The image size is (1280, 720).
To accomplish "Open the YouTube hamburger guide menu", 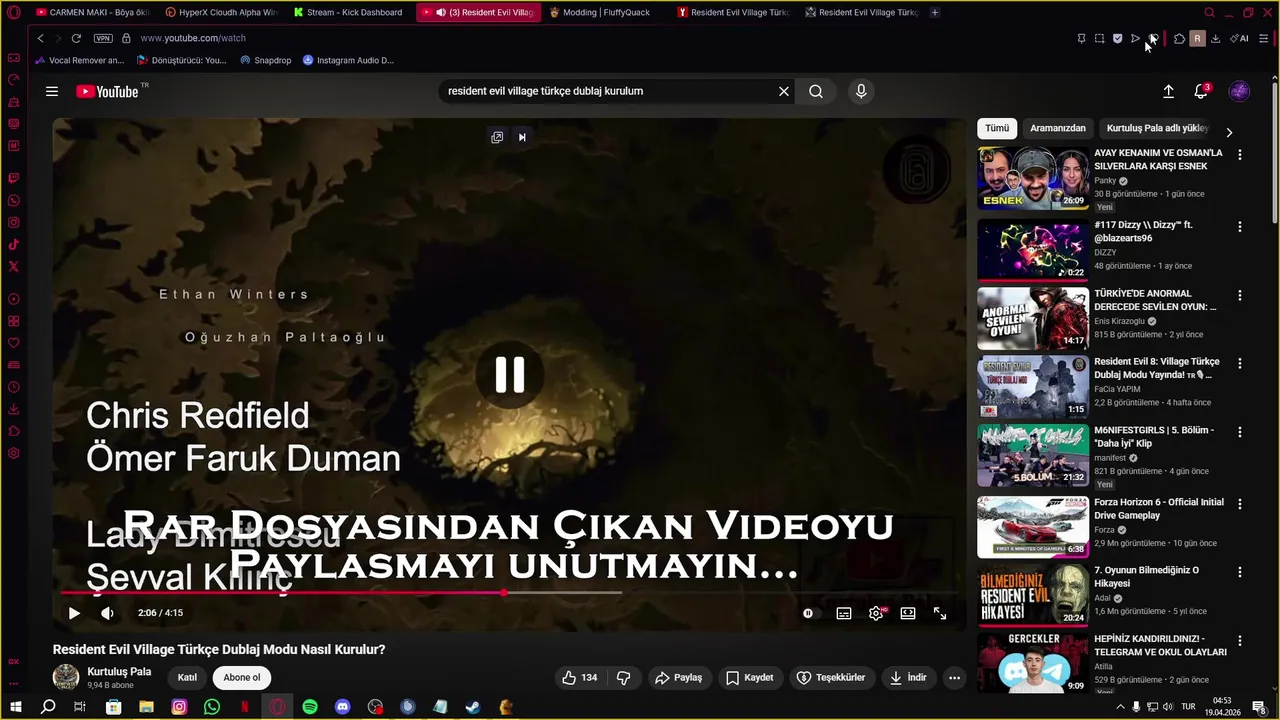I will point(52,91).
